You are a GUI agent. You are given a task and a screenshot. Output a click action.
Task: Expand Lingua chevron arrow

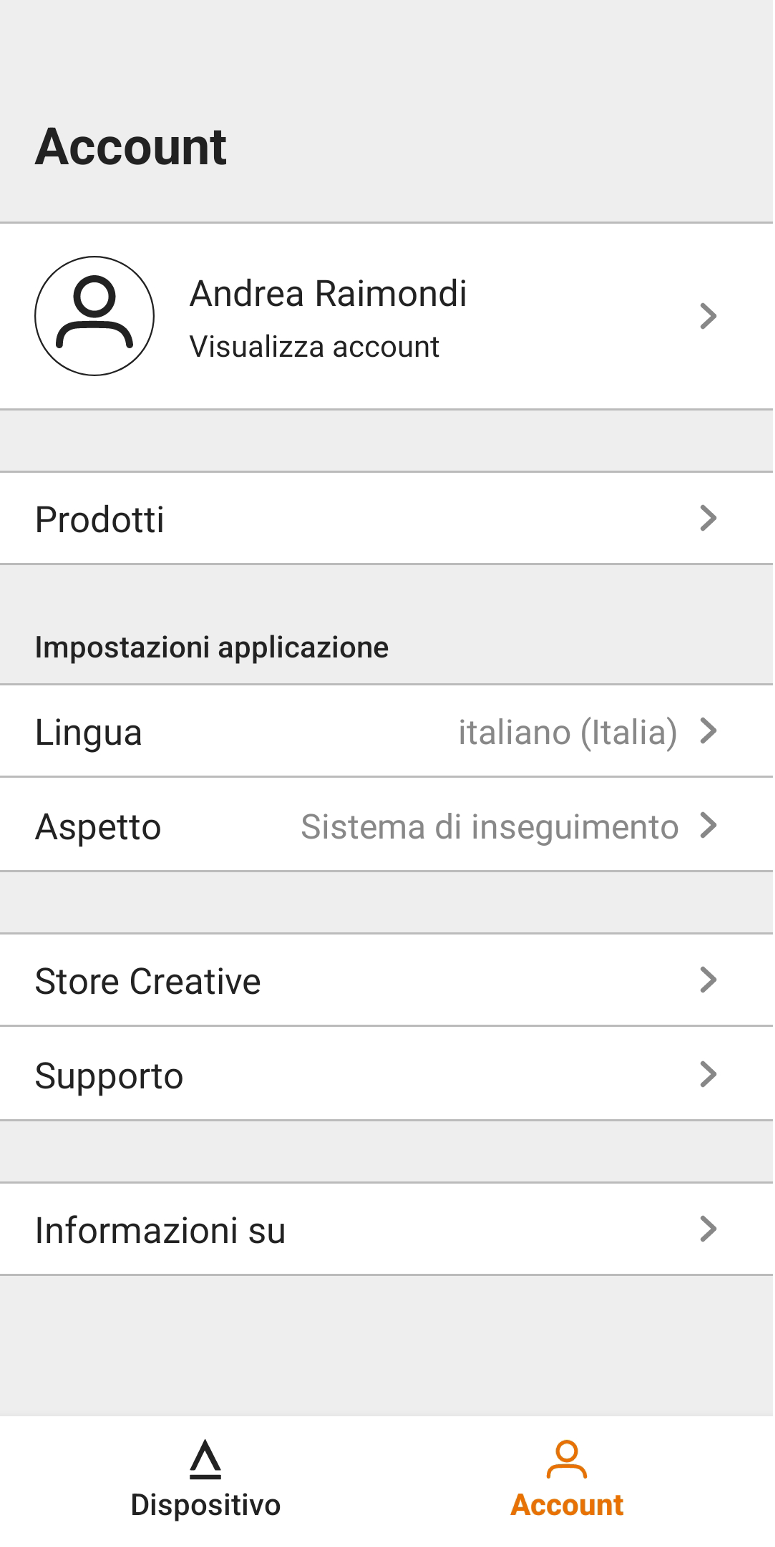point(708,731)
